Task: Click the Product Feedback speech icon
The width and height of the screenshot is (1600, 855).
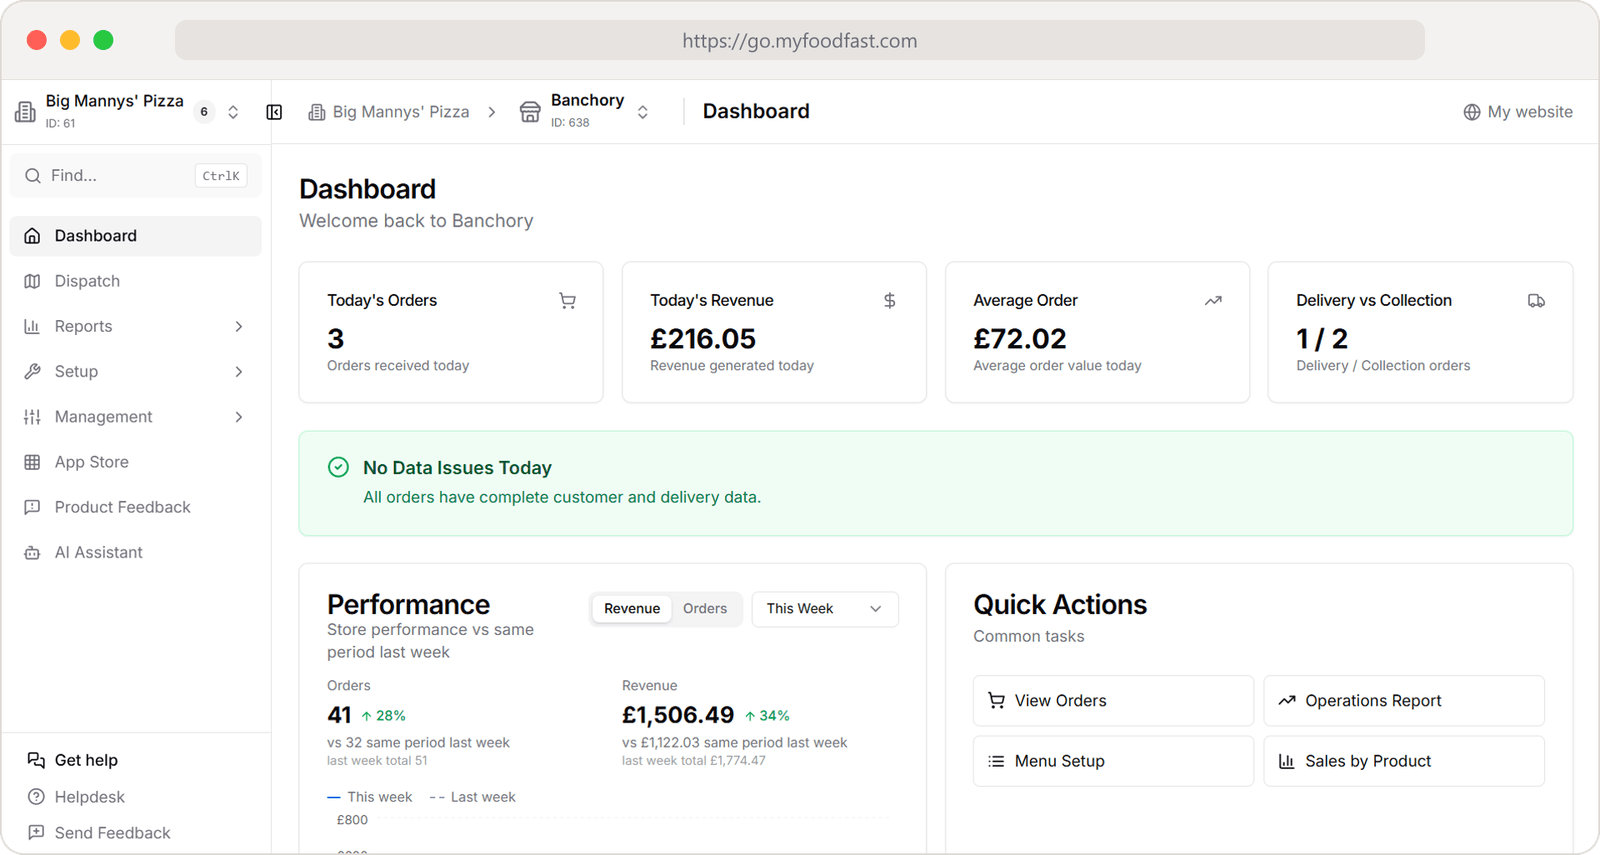Action: click(x=32, y=507)
